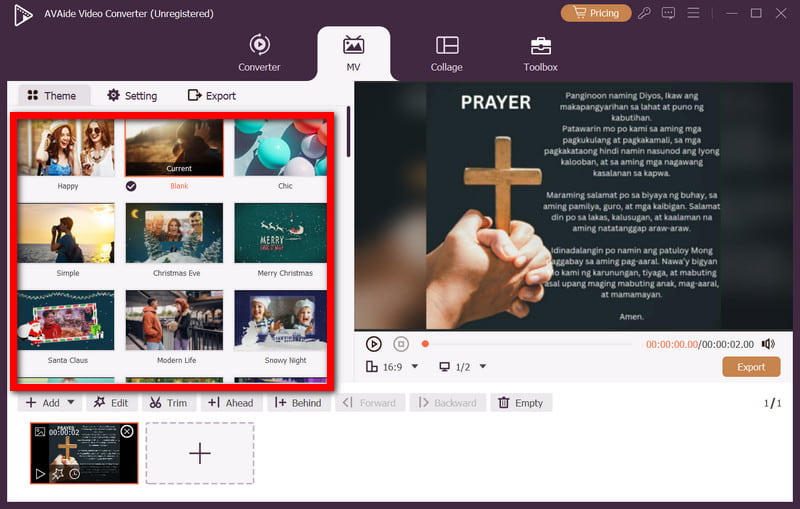
Task: Click the star edit icon on clip
Action: point(58,473)
